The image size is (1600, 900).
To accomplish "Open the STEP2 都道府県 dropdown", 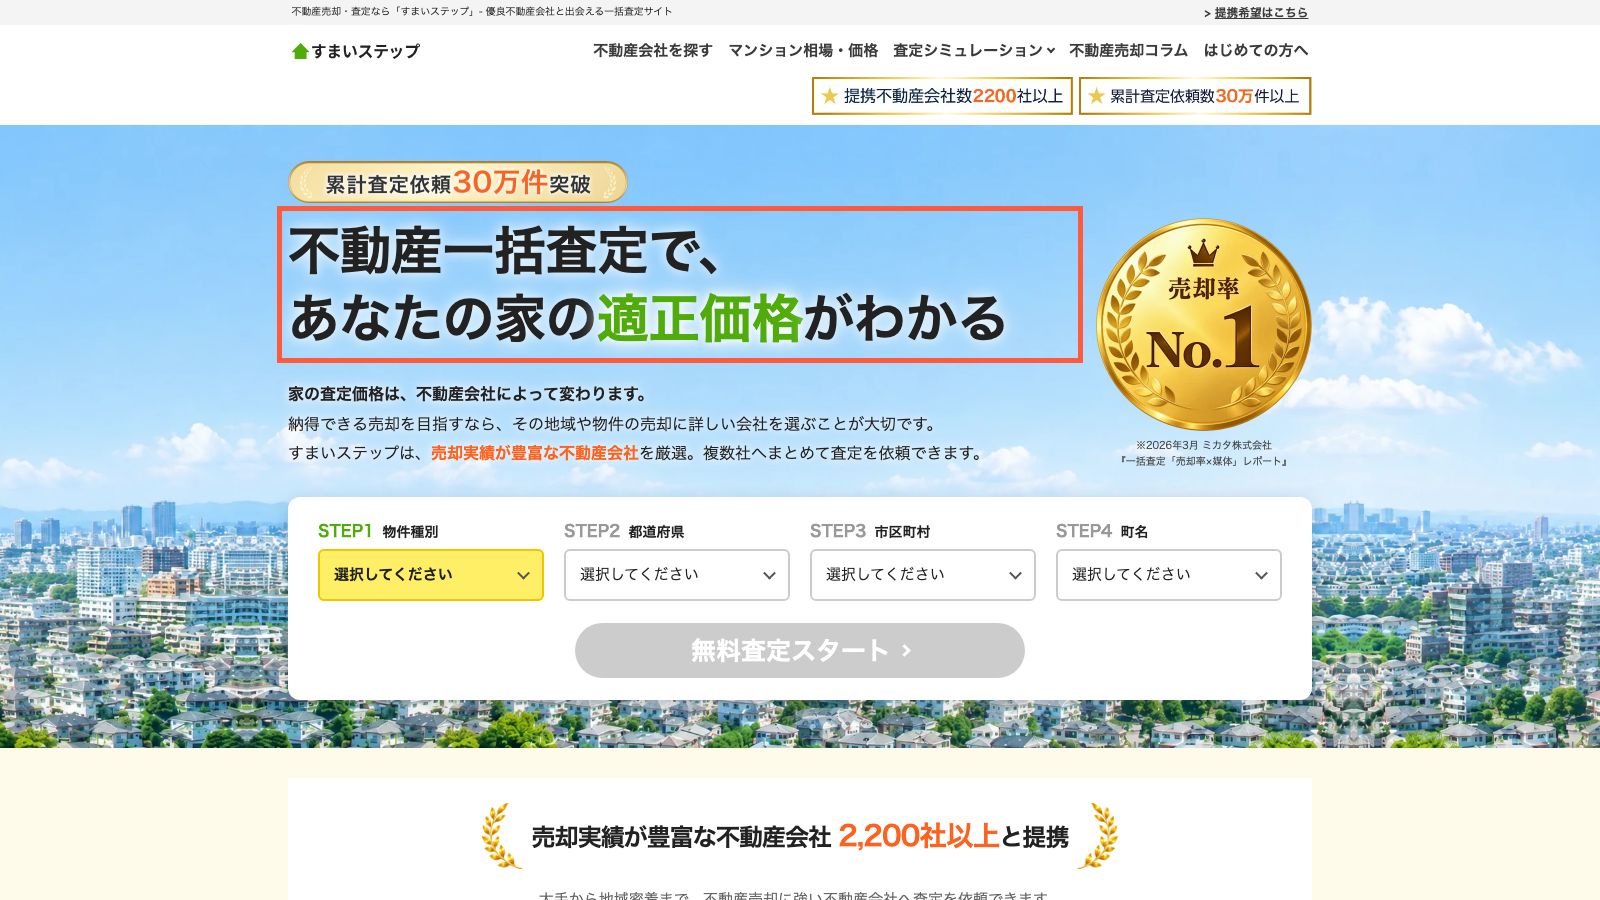I will click(677, 575).
